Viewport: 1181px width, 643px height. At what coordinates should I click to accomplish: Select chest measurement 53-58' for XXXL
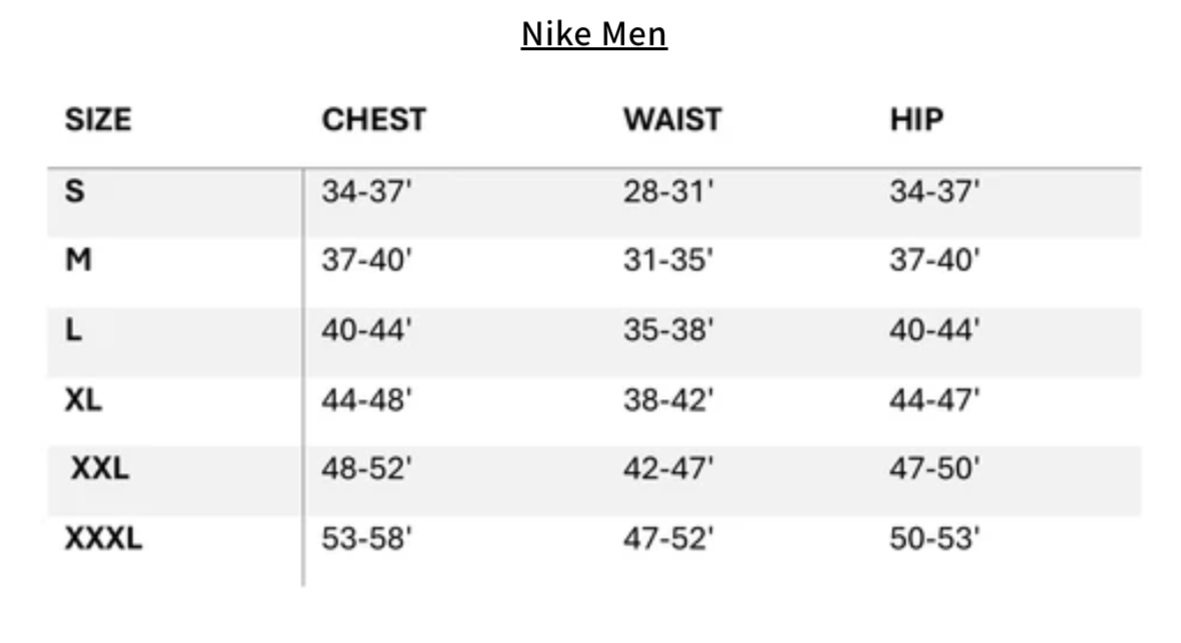pos(366,539)
